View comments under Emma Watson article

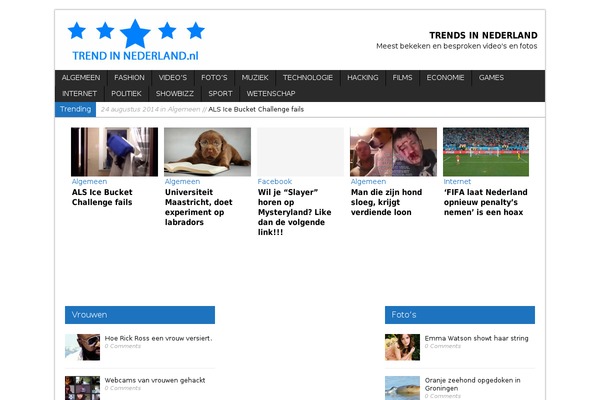(443, 346)
